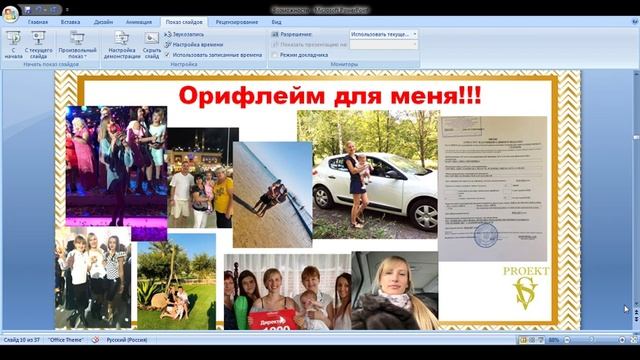Select the scanned document with stamp image
Image resolution: width=640 pixels, height=360 pixels.
[x=493, y=189]
